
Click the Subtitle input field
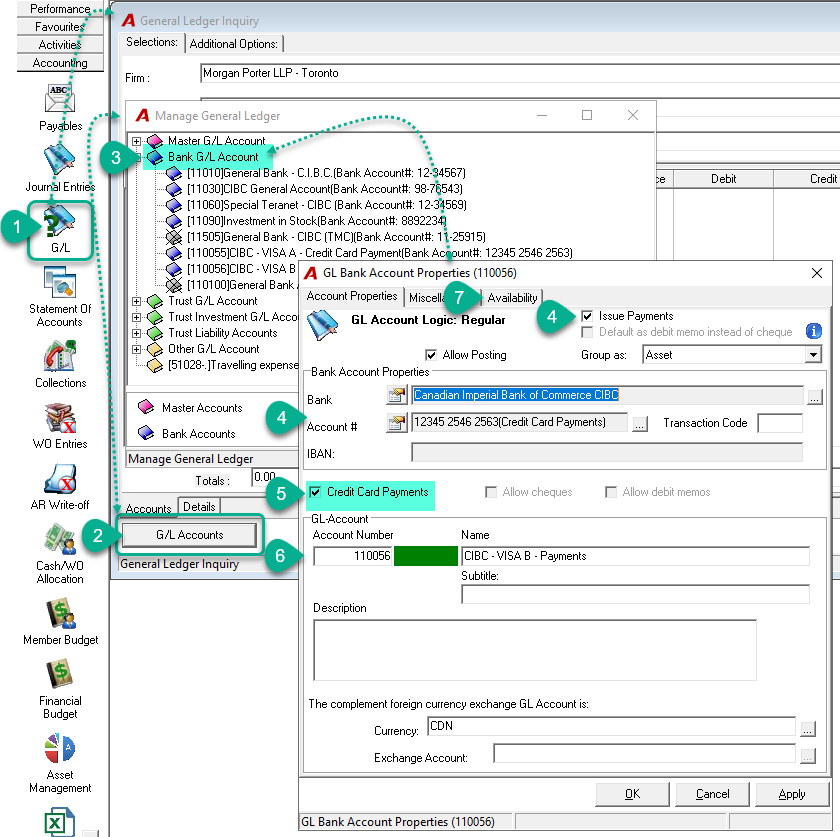point(635,594)
